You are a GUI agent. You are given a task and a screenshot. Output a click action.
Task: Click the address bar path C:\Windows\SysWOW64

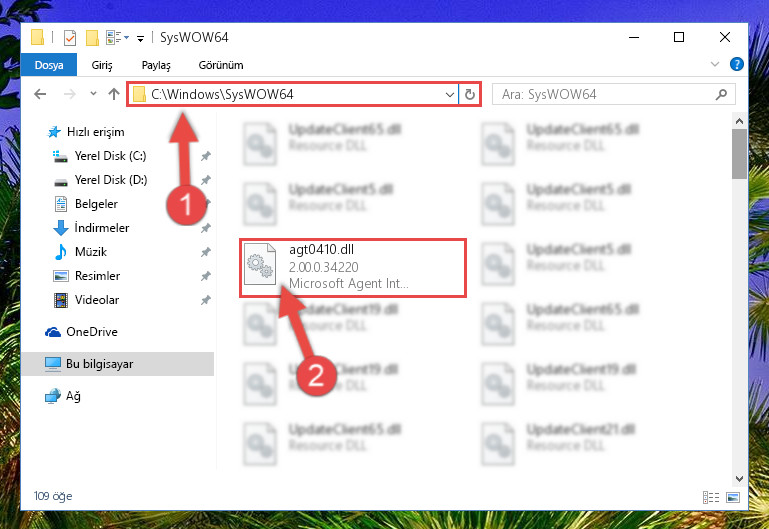222,94
